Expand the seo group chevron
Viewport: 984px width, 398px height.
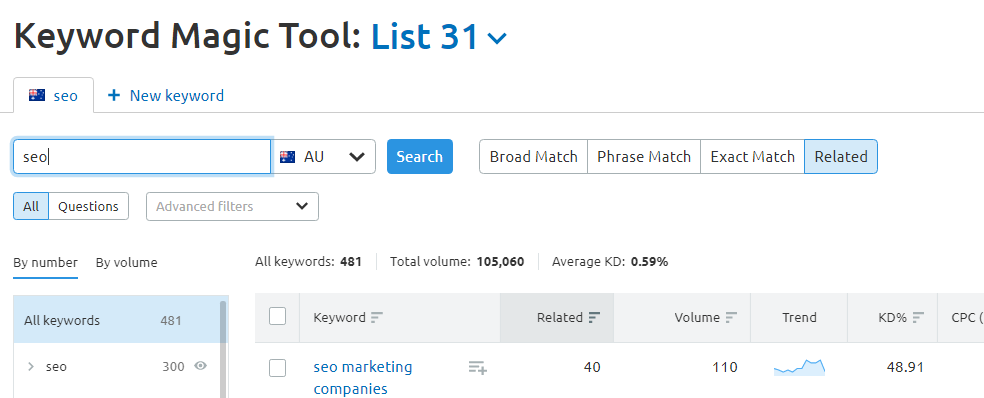click(31, 367)
